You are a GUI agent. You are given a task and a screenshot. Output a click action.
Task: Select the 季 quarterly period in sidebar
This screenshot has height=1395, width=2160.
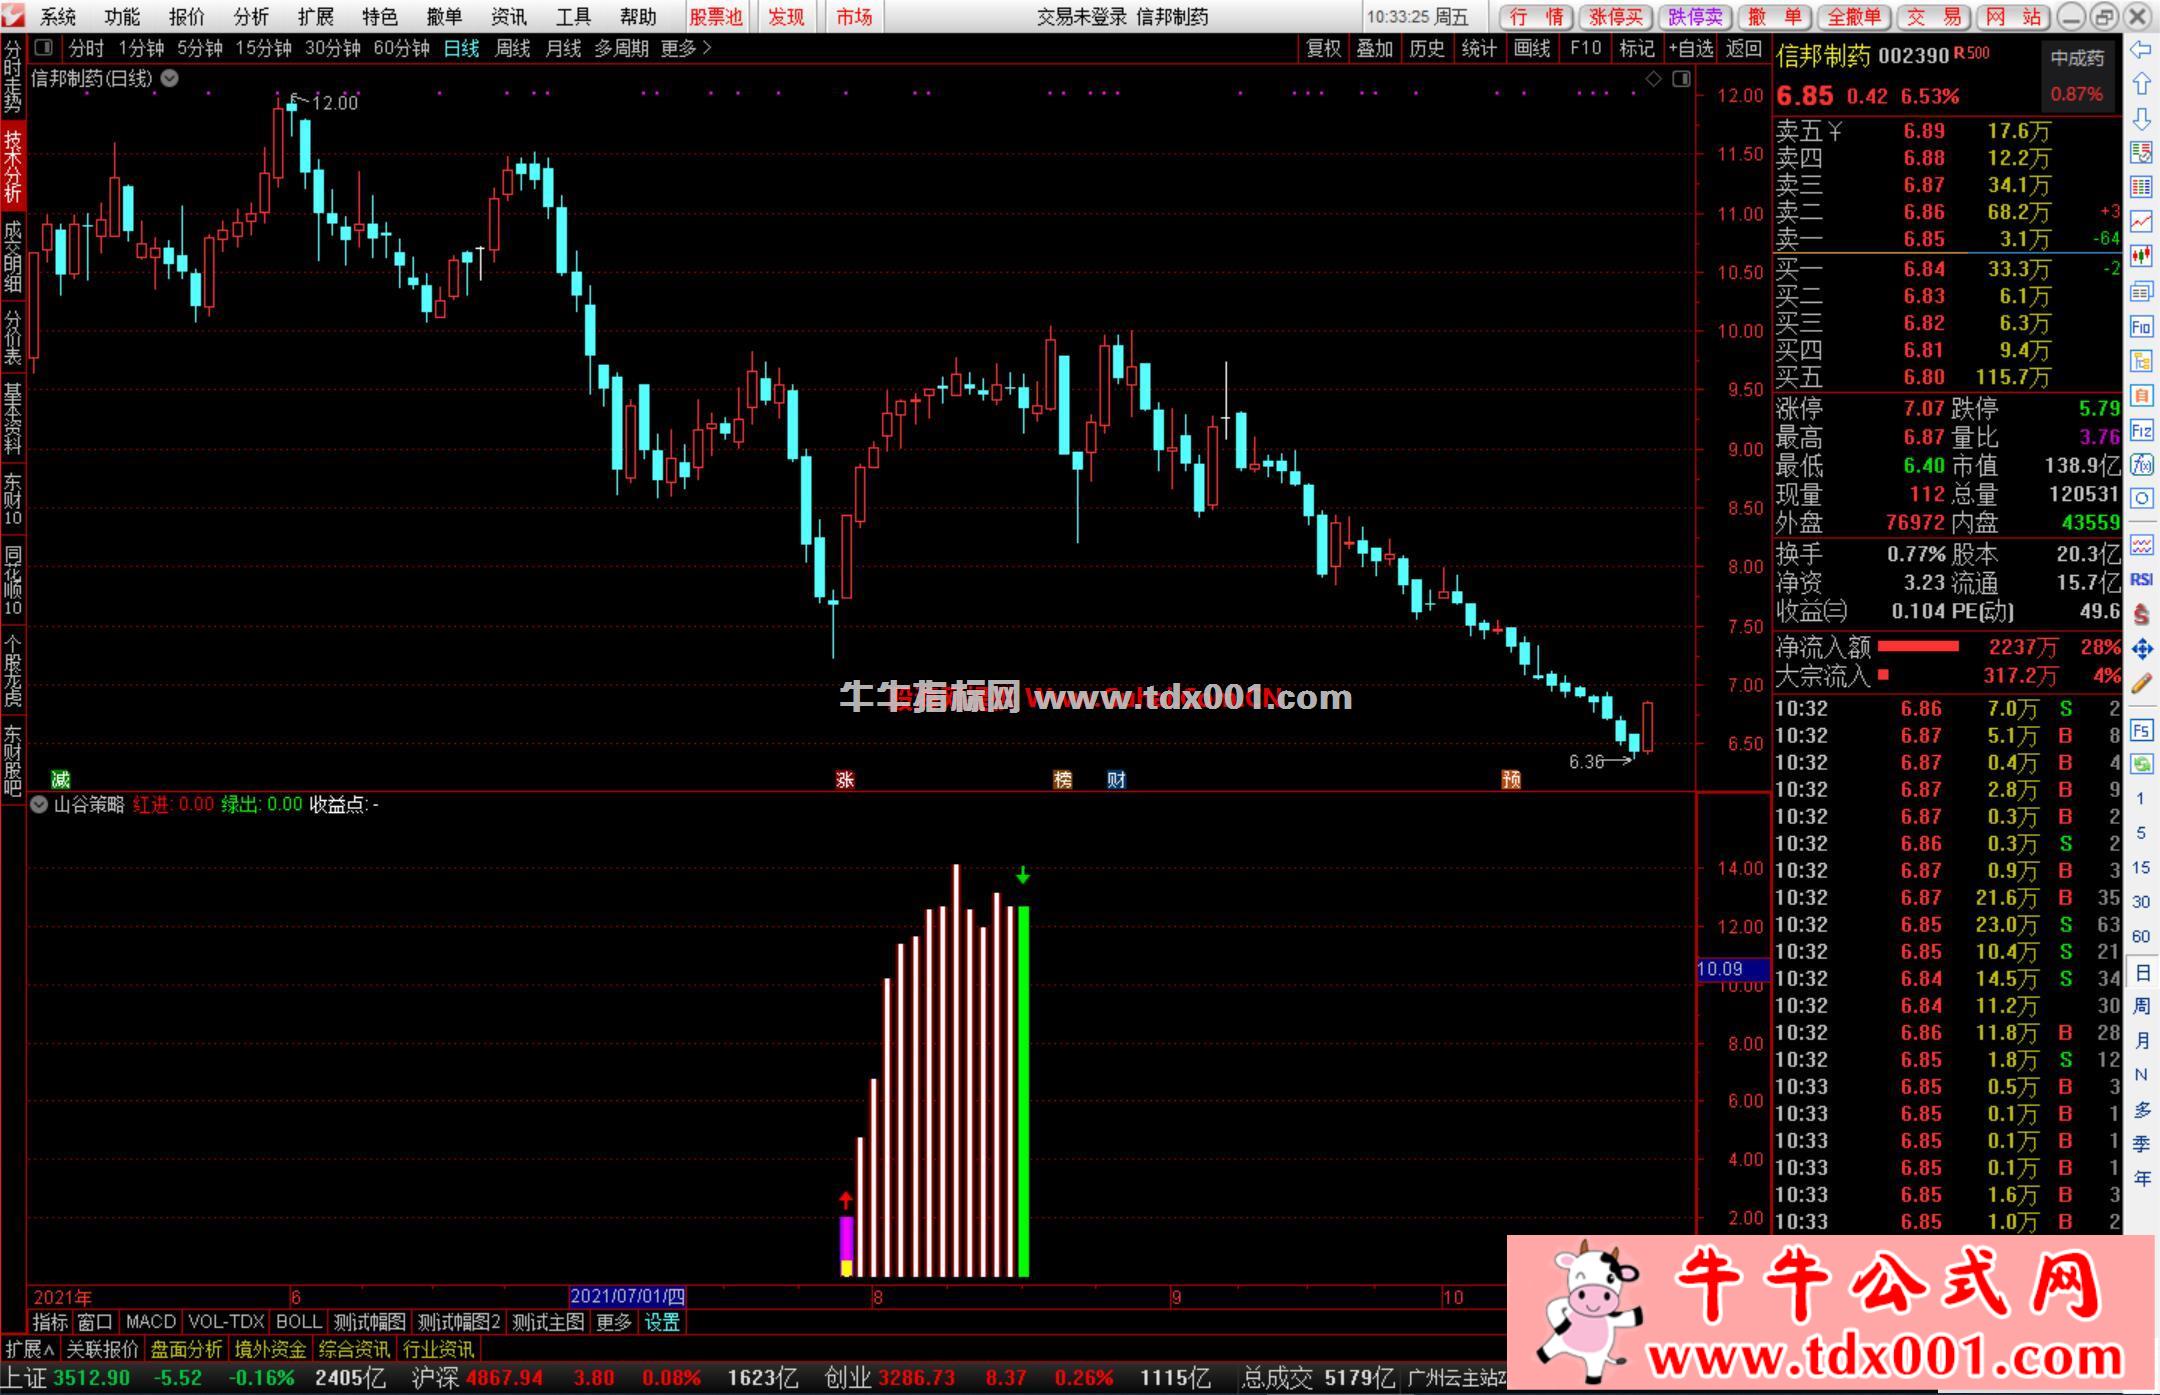tap(2141, 1144)
